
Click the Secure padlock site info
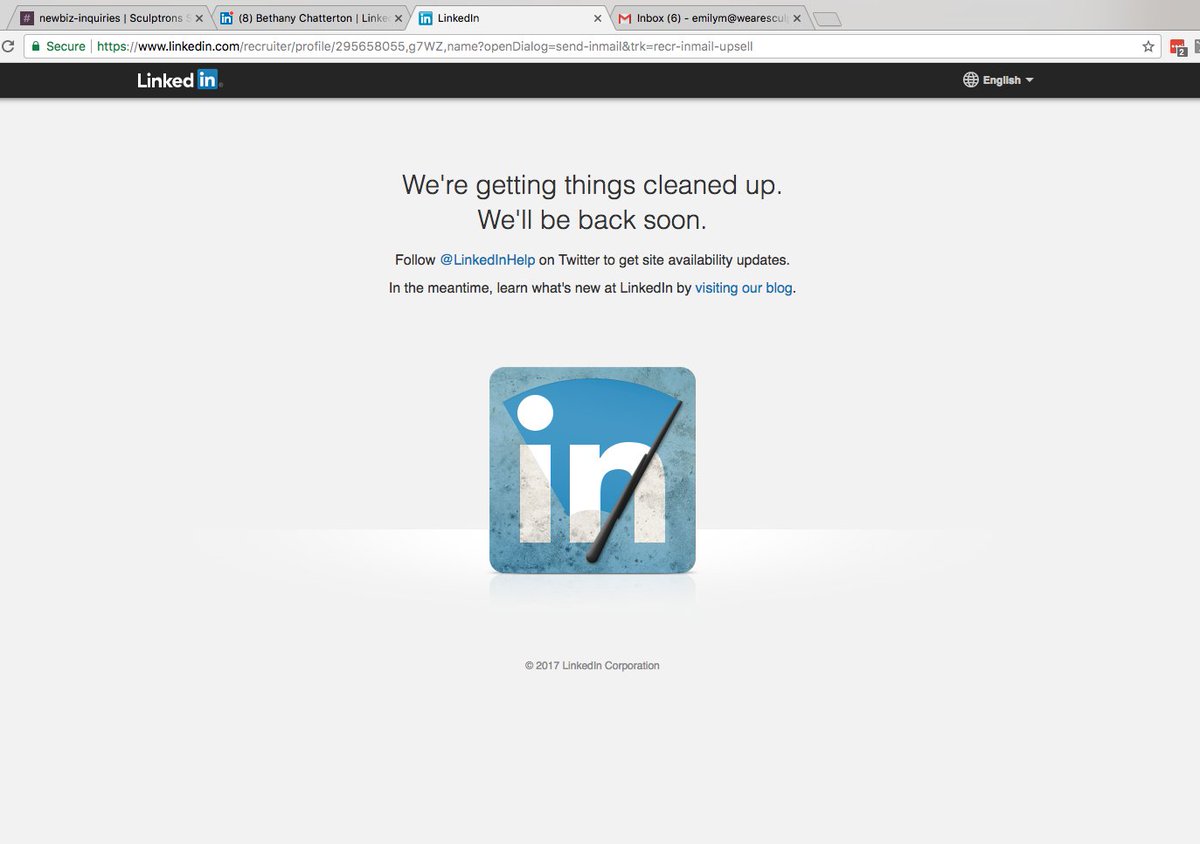tap(58, 46)
